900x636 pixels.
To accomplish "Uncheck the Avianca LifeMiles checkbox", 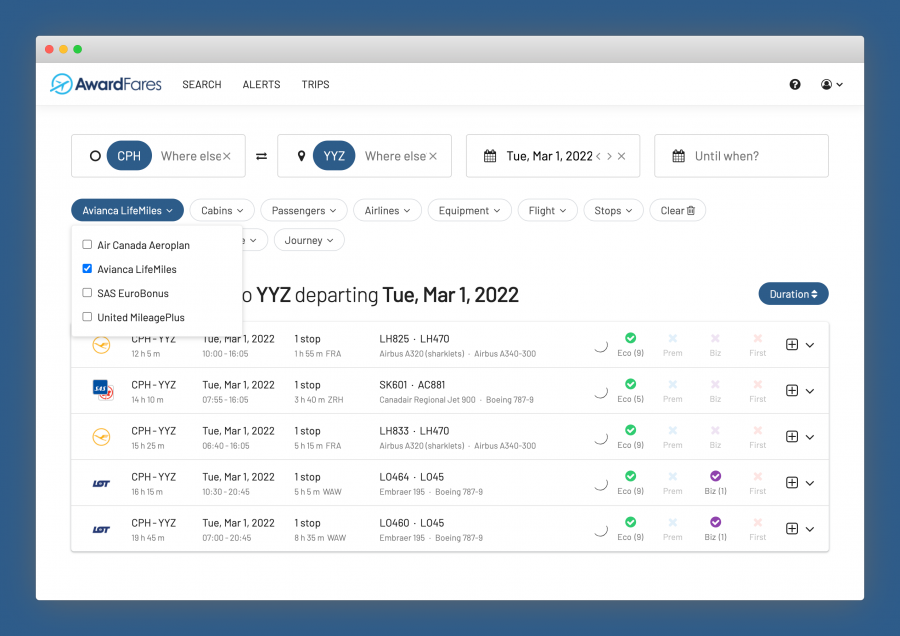I will [87, 269].
